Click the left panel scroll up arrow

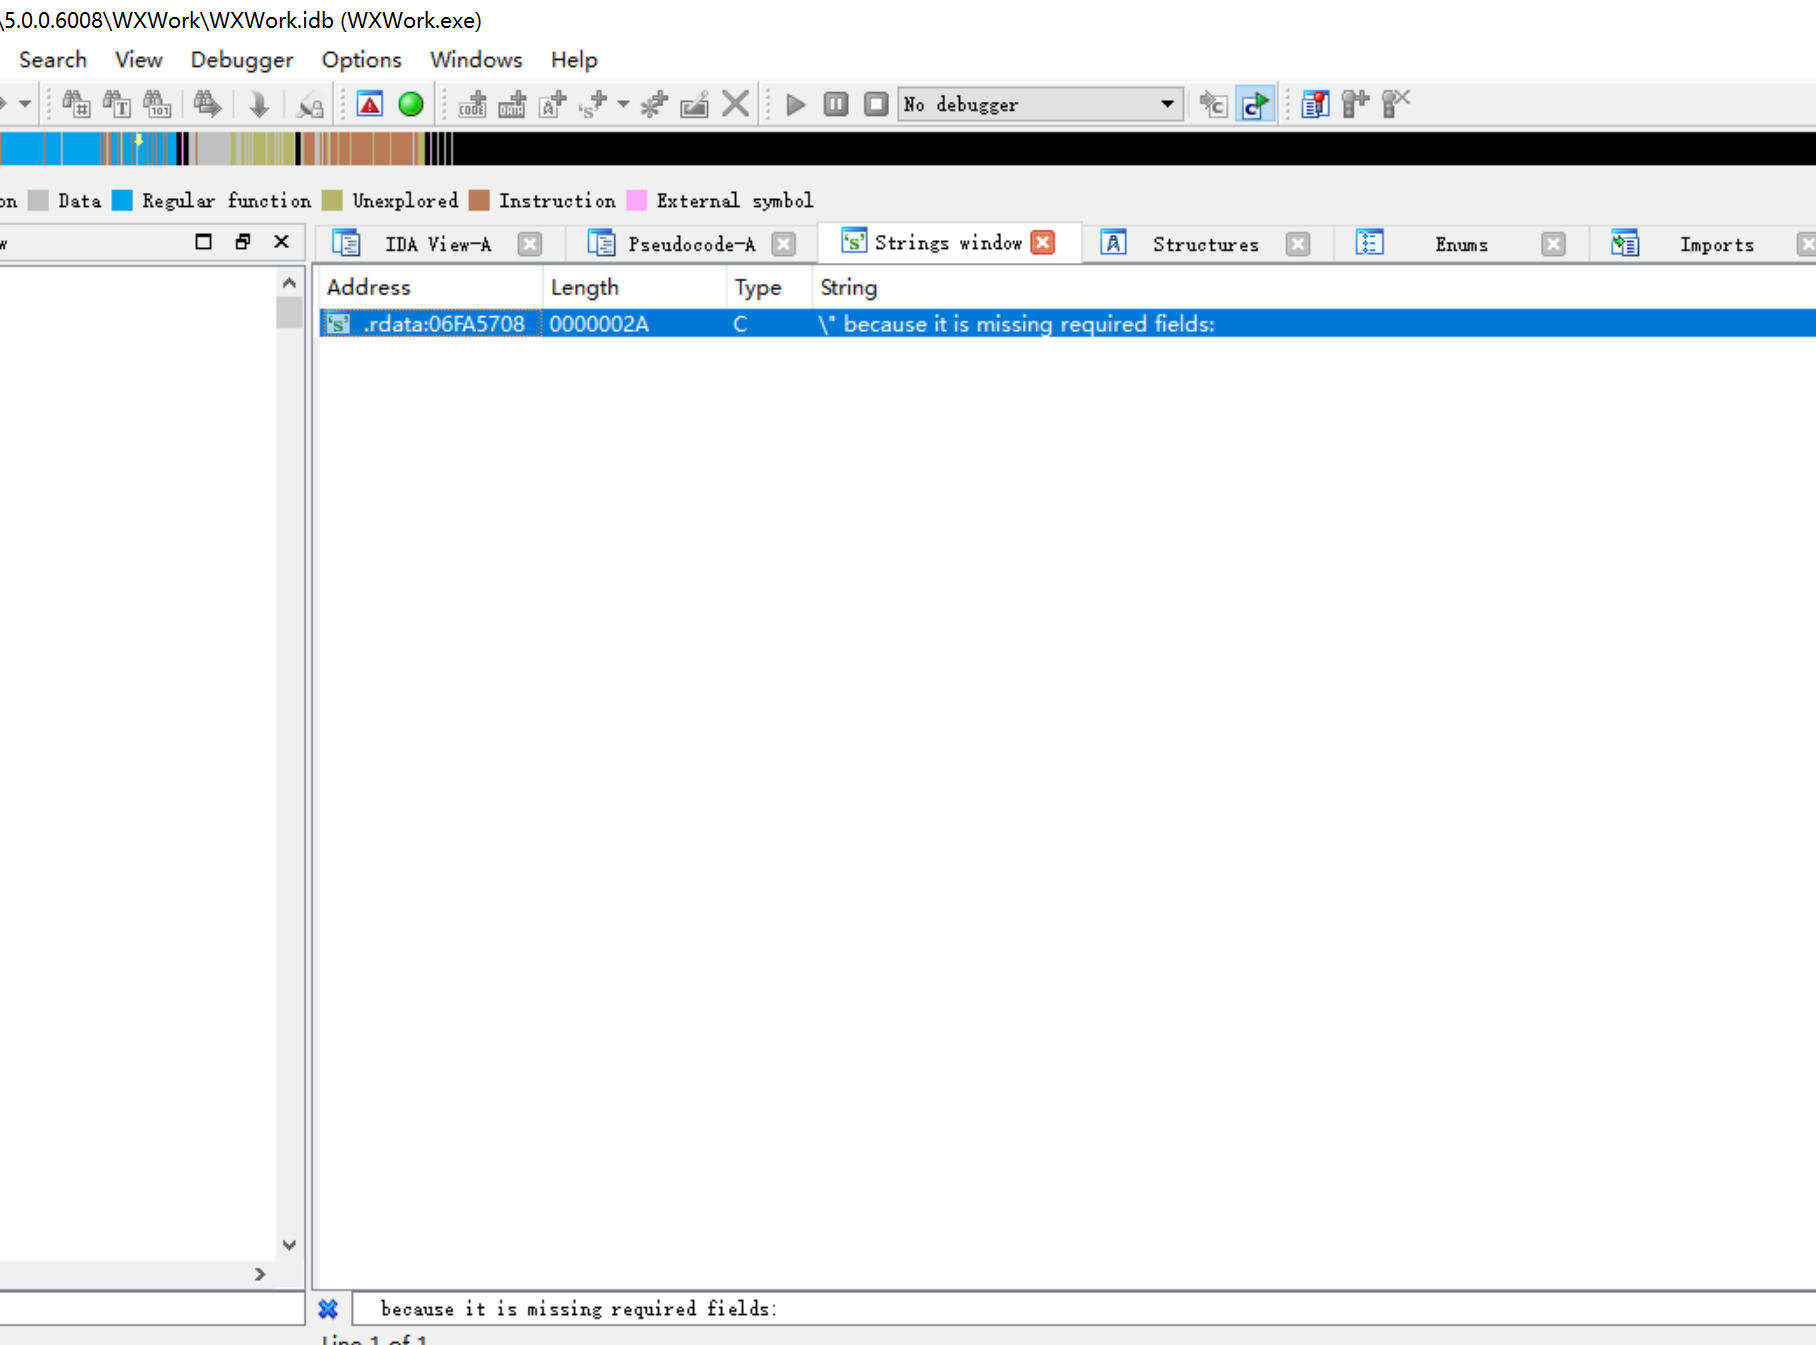289,283
